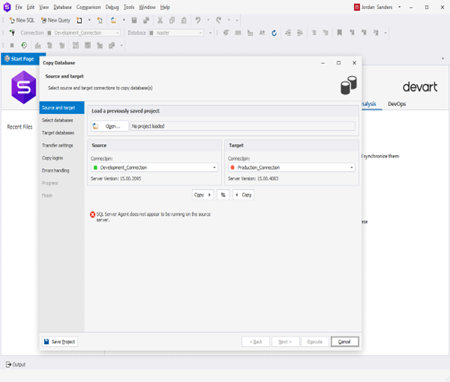Screen dimensions: 450x382
Task: Open the File menu
Action: [x=19, y=7]
